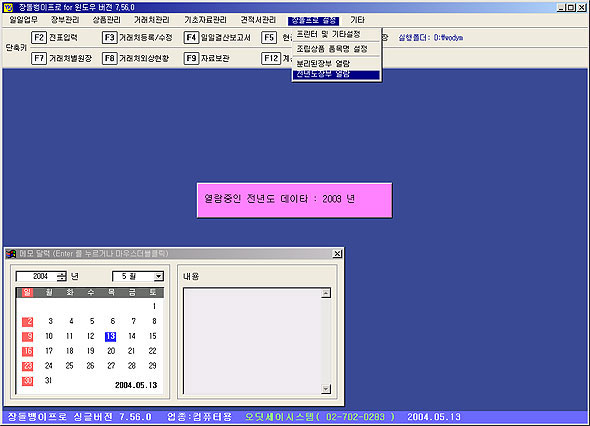Open F4 일일결산보고서 shortcut
590x426 pixels.
pyautogui.click(x=217, y=38)
